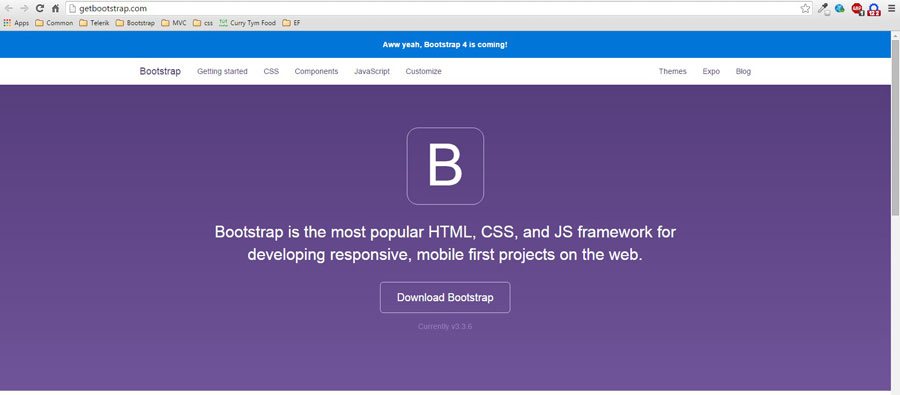Open the Bootstrap bookmarks folder
This screenshot has height=395, width=900.
[x=135, y=23]
